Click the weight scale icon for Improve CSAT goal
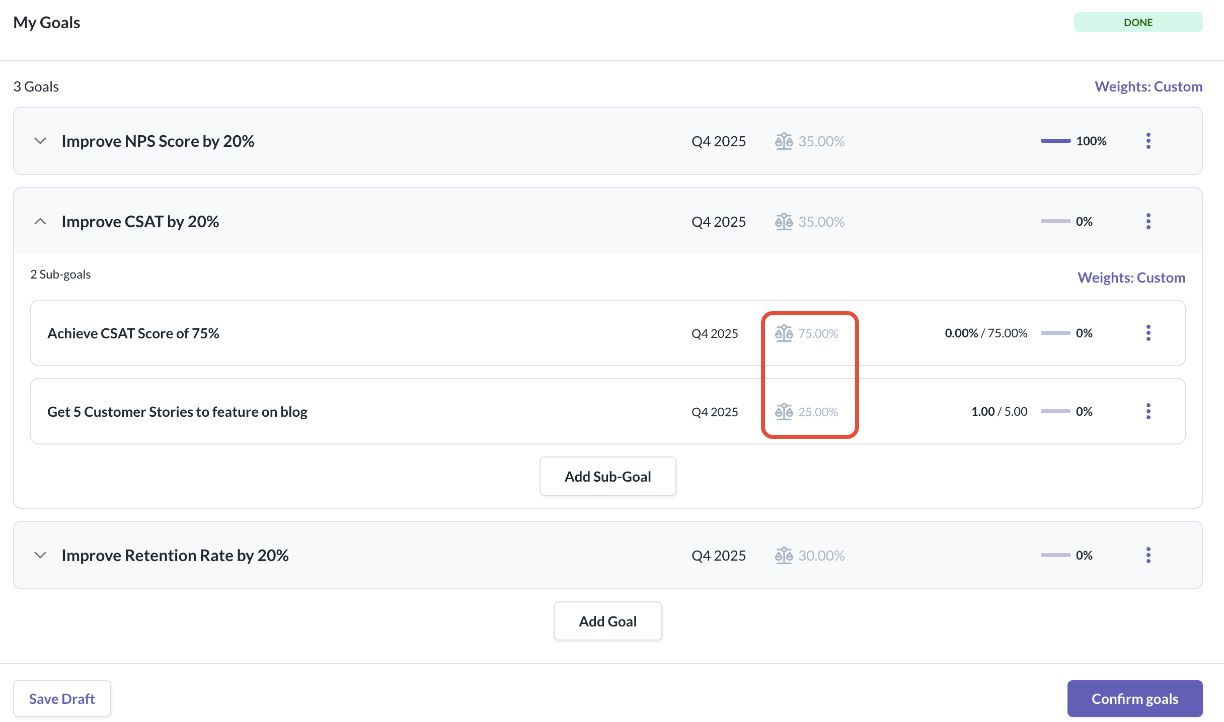 [x=784, y=221]
